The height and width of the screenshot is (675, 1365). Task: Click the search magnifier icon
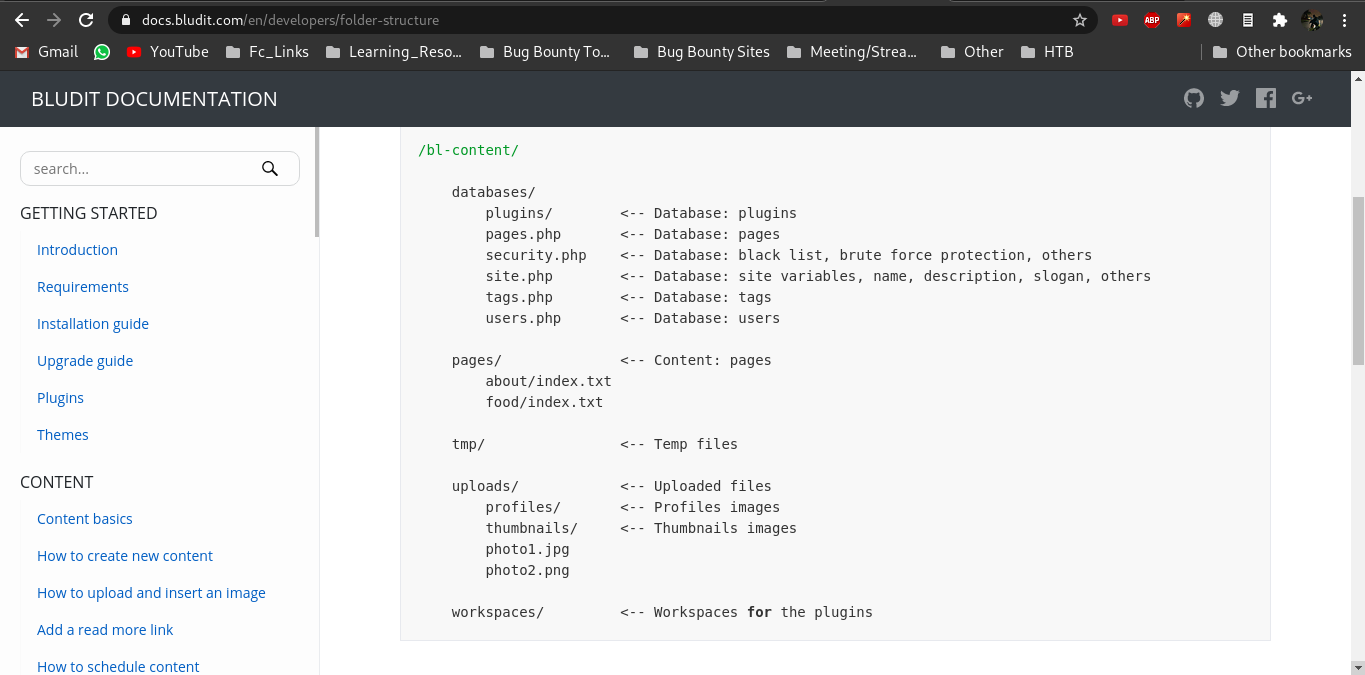270,169
